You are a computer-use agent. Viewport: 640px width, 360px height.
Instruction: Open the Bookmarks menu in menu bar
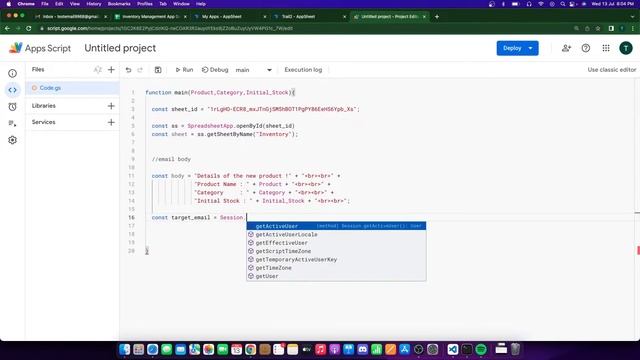119,4
